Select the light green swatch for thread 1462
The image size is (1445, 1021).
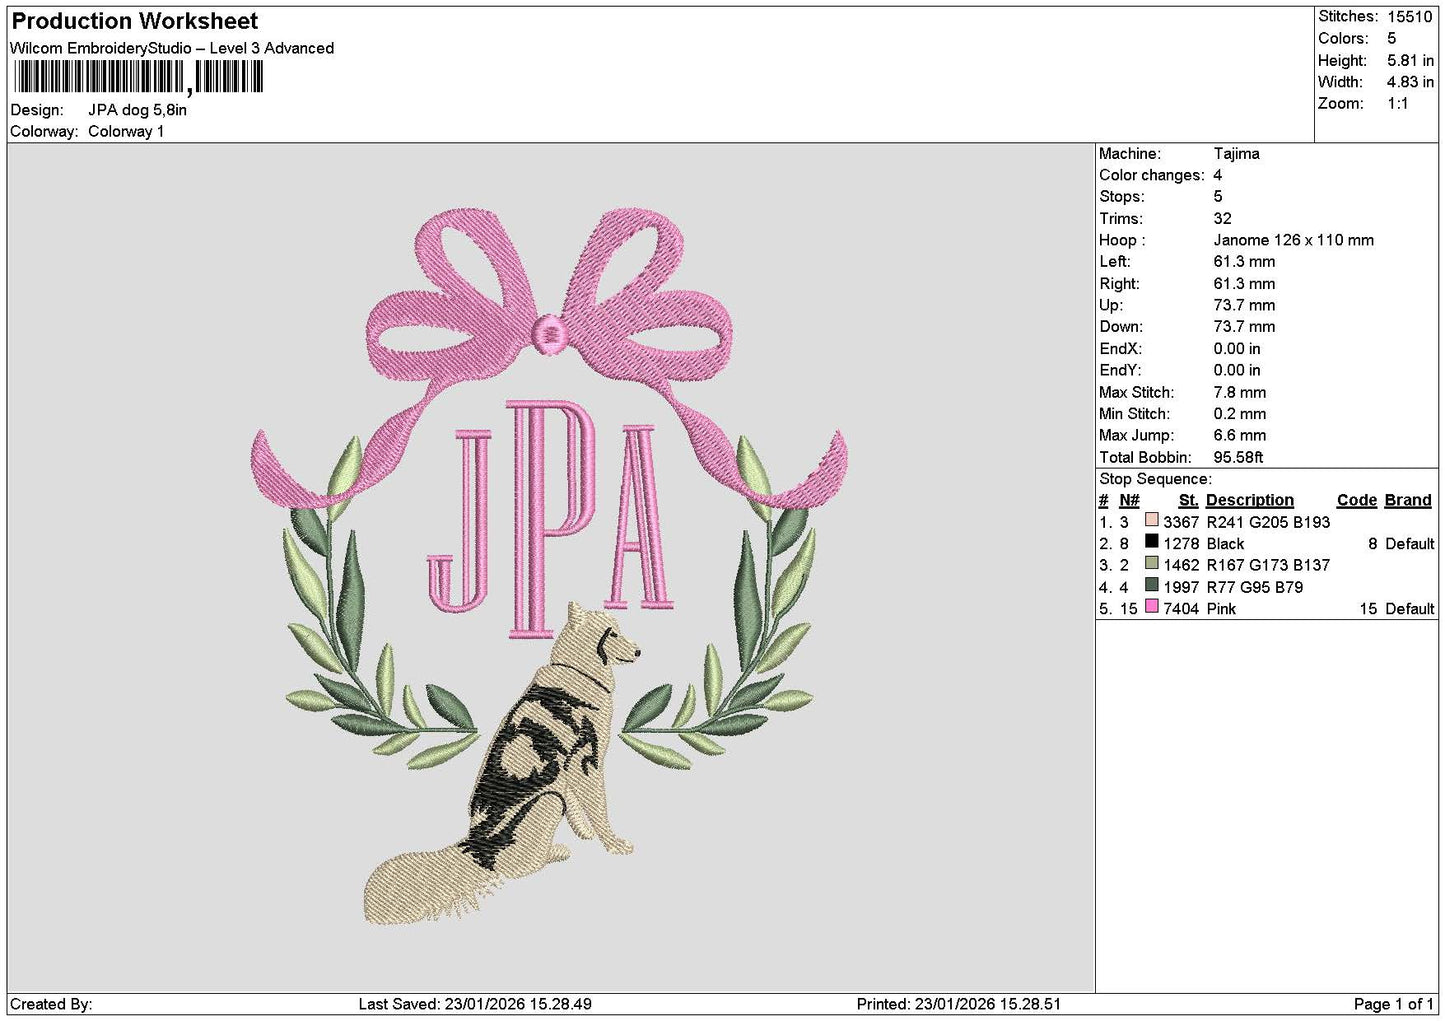click(1151, 563)
